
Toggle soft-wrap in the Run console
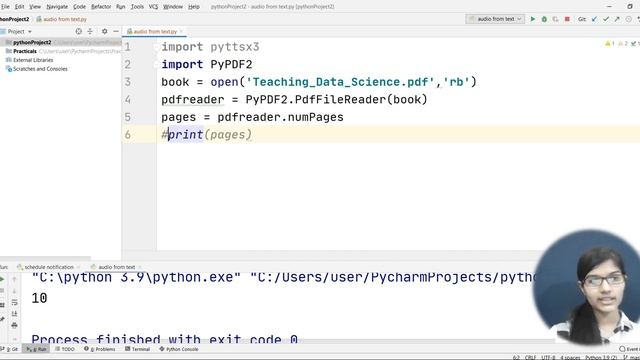tap(14, 302)
